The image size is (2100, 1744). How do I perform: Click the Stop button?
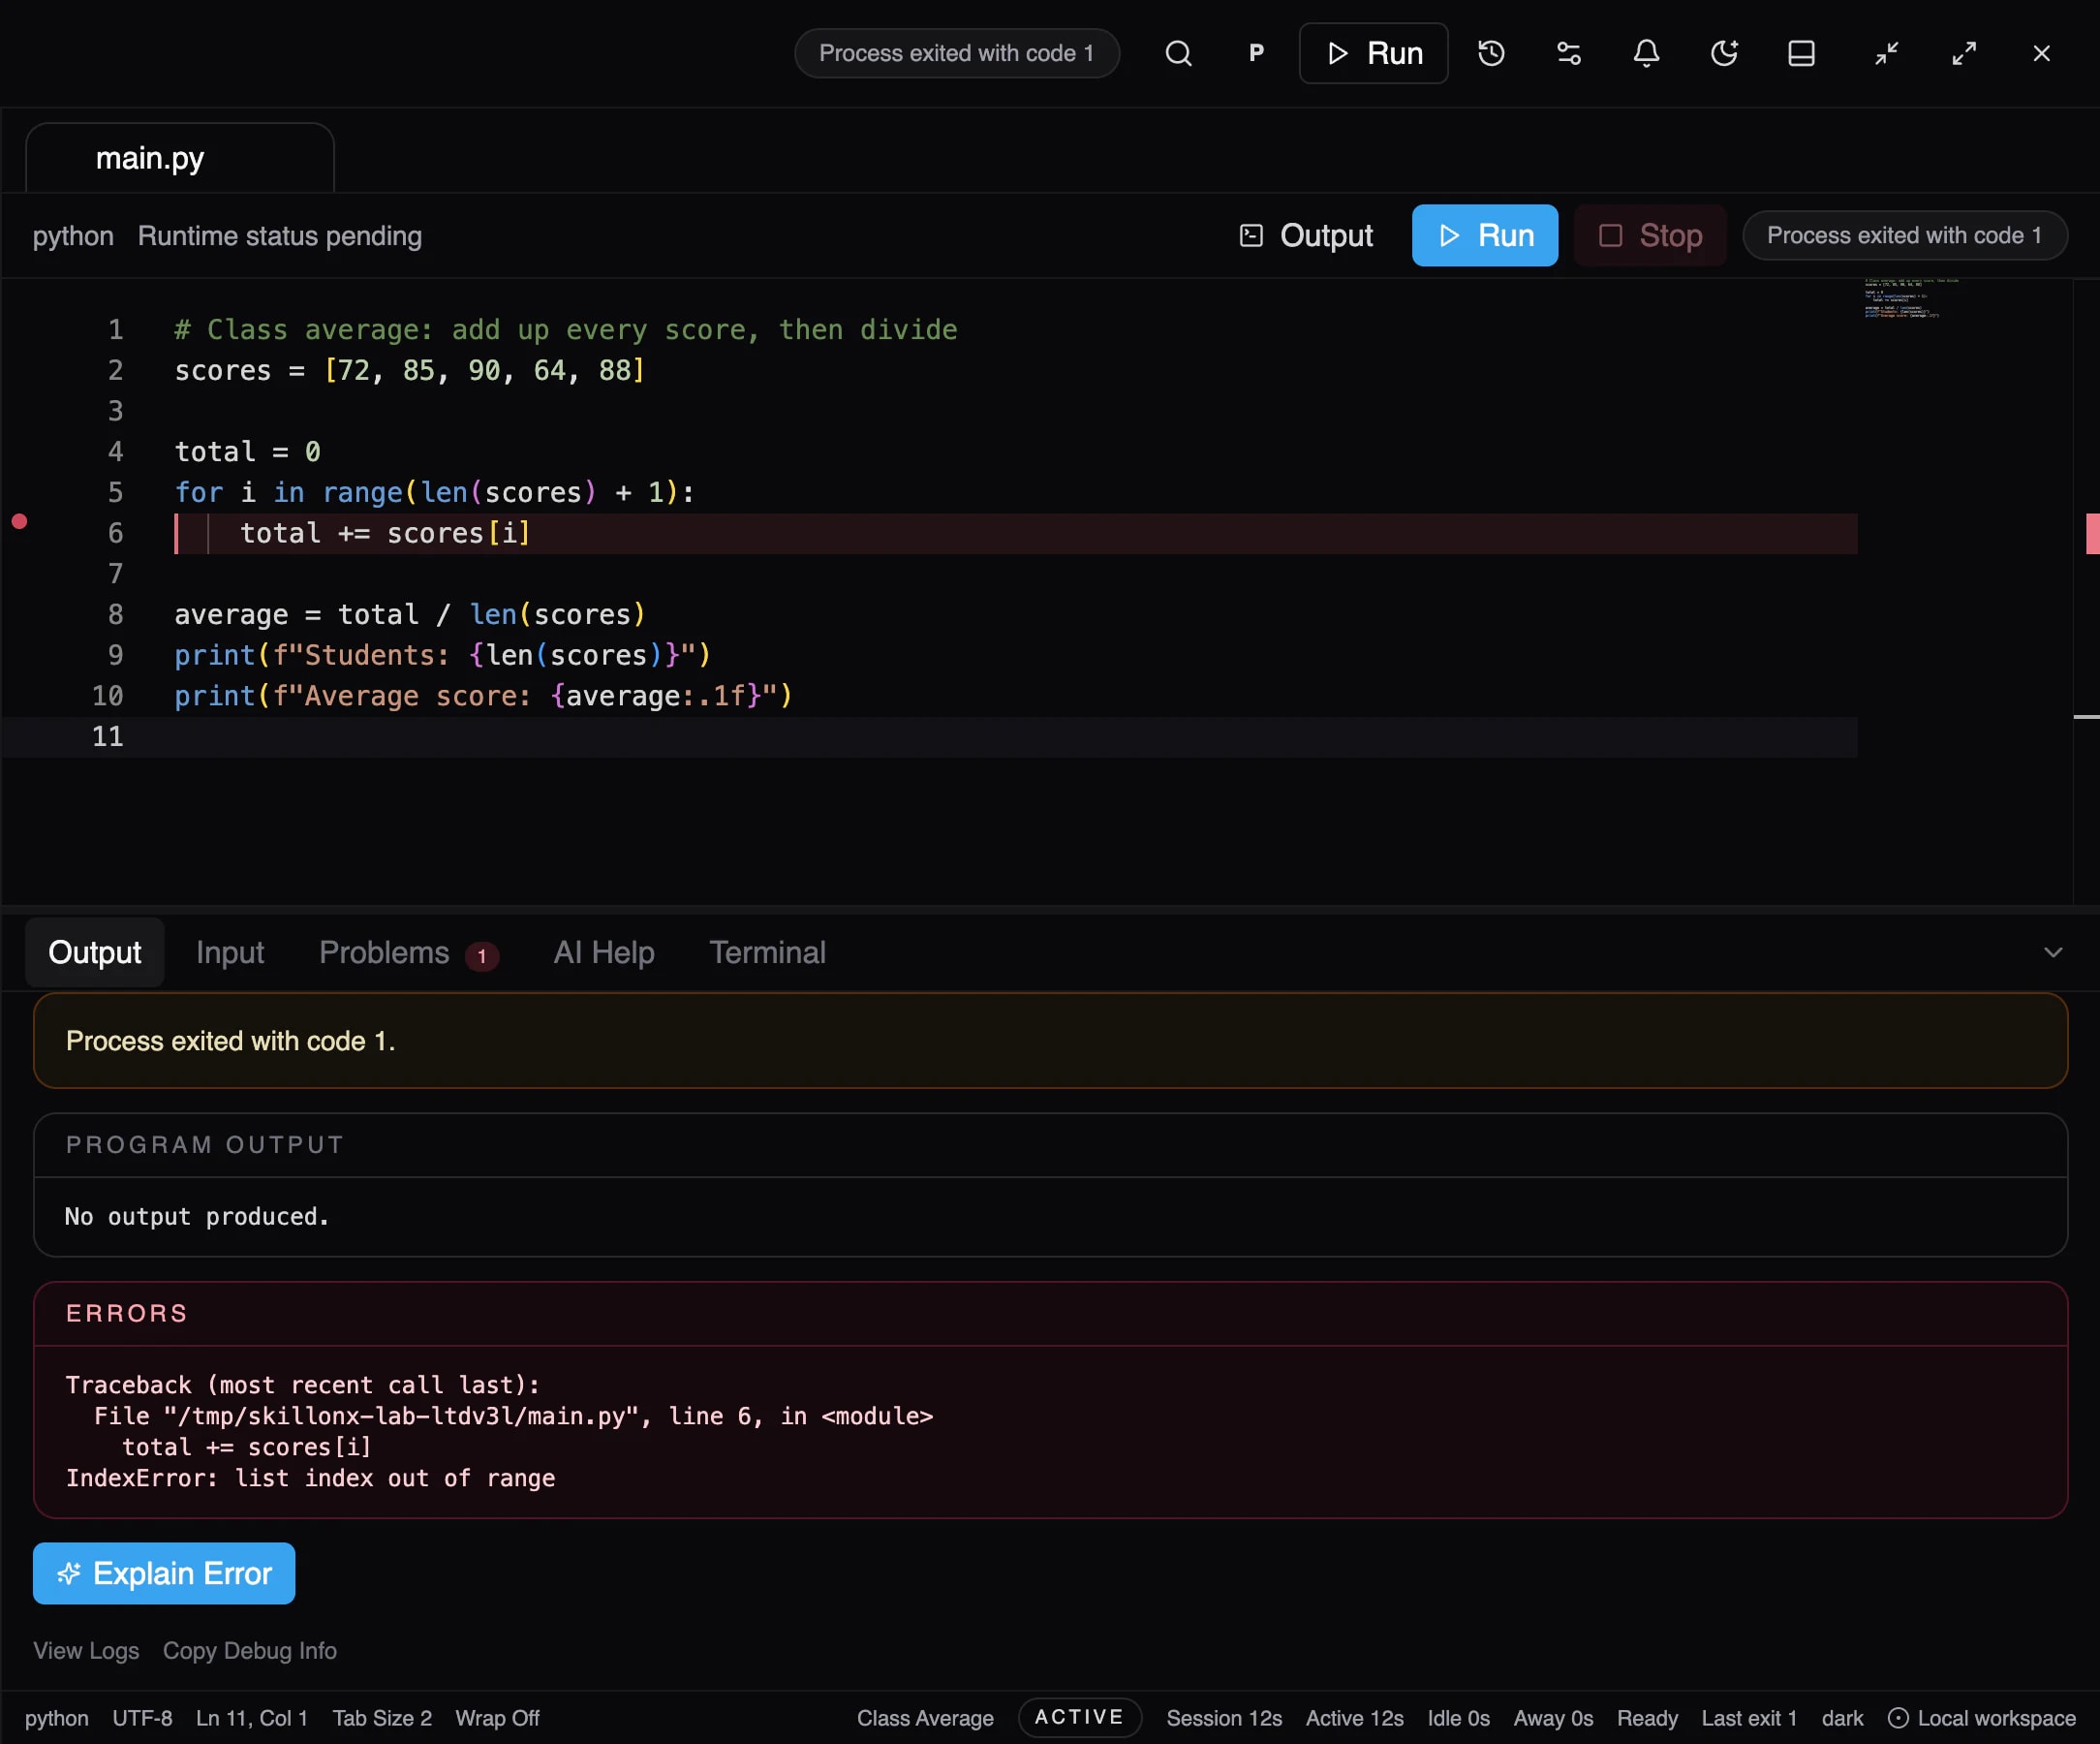[1650, 235]
